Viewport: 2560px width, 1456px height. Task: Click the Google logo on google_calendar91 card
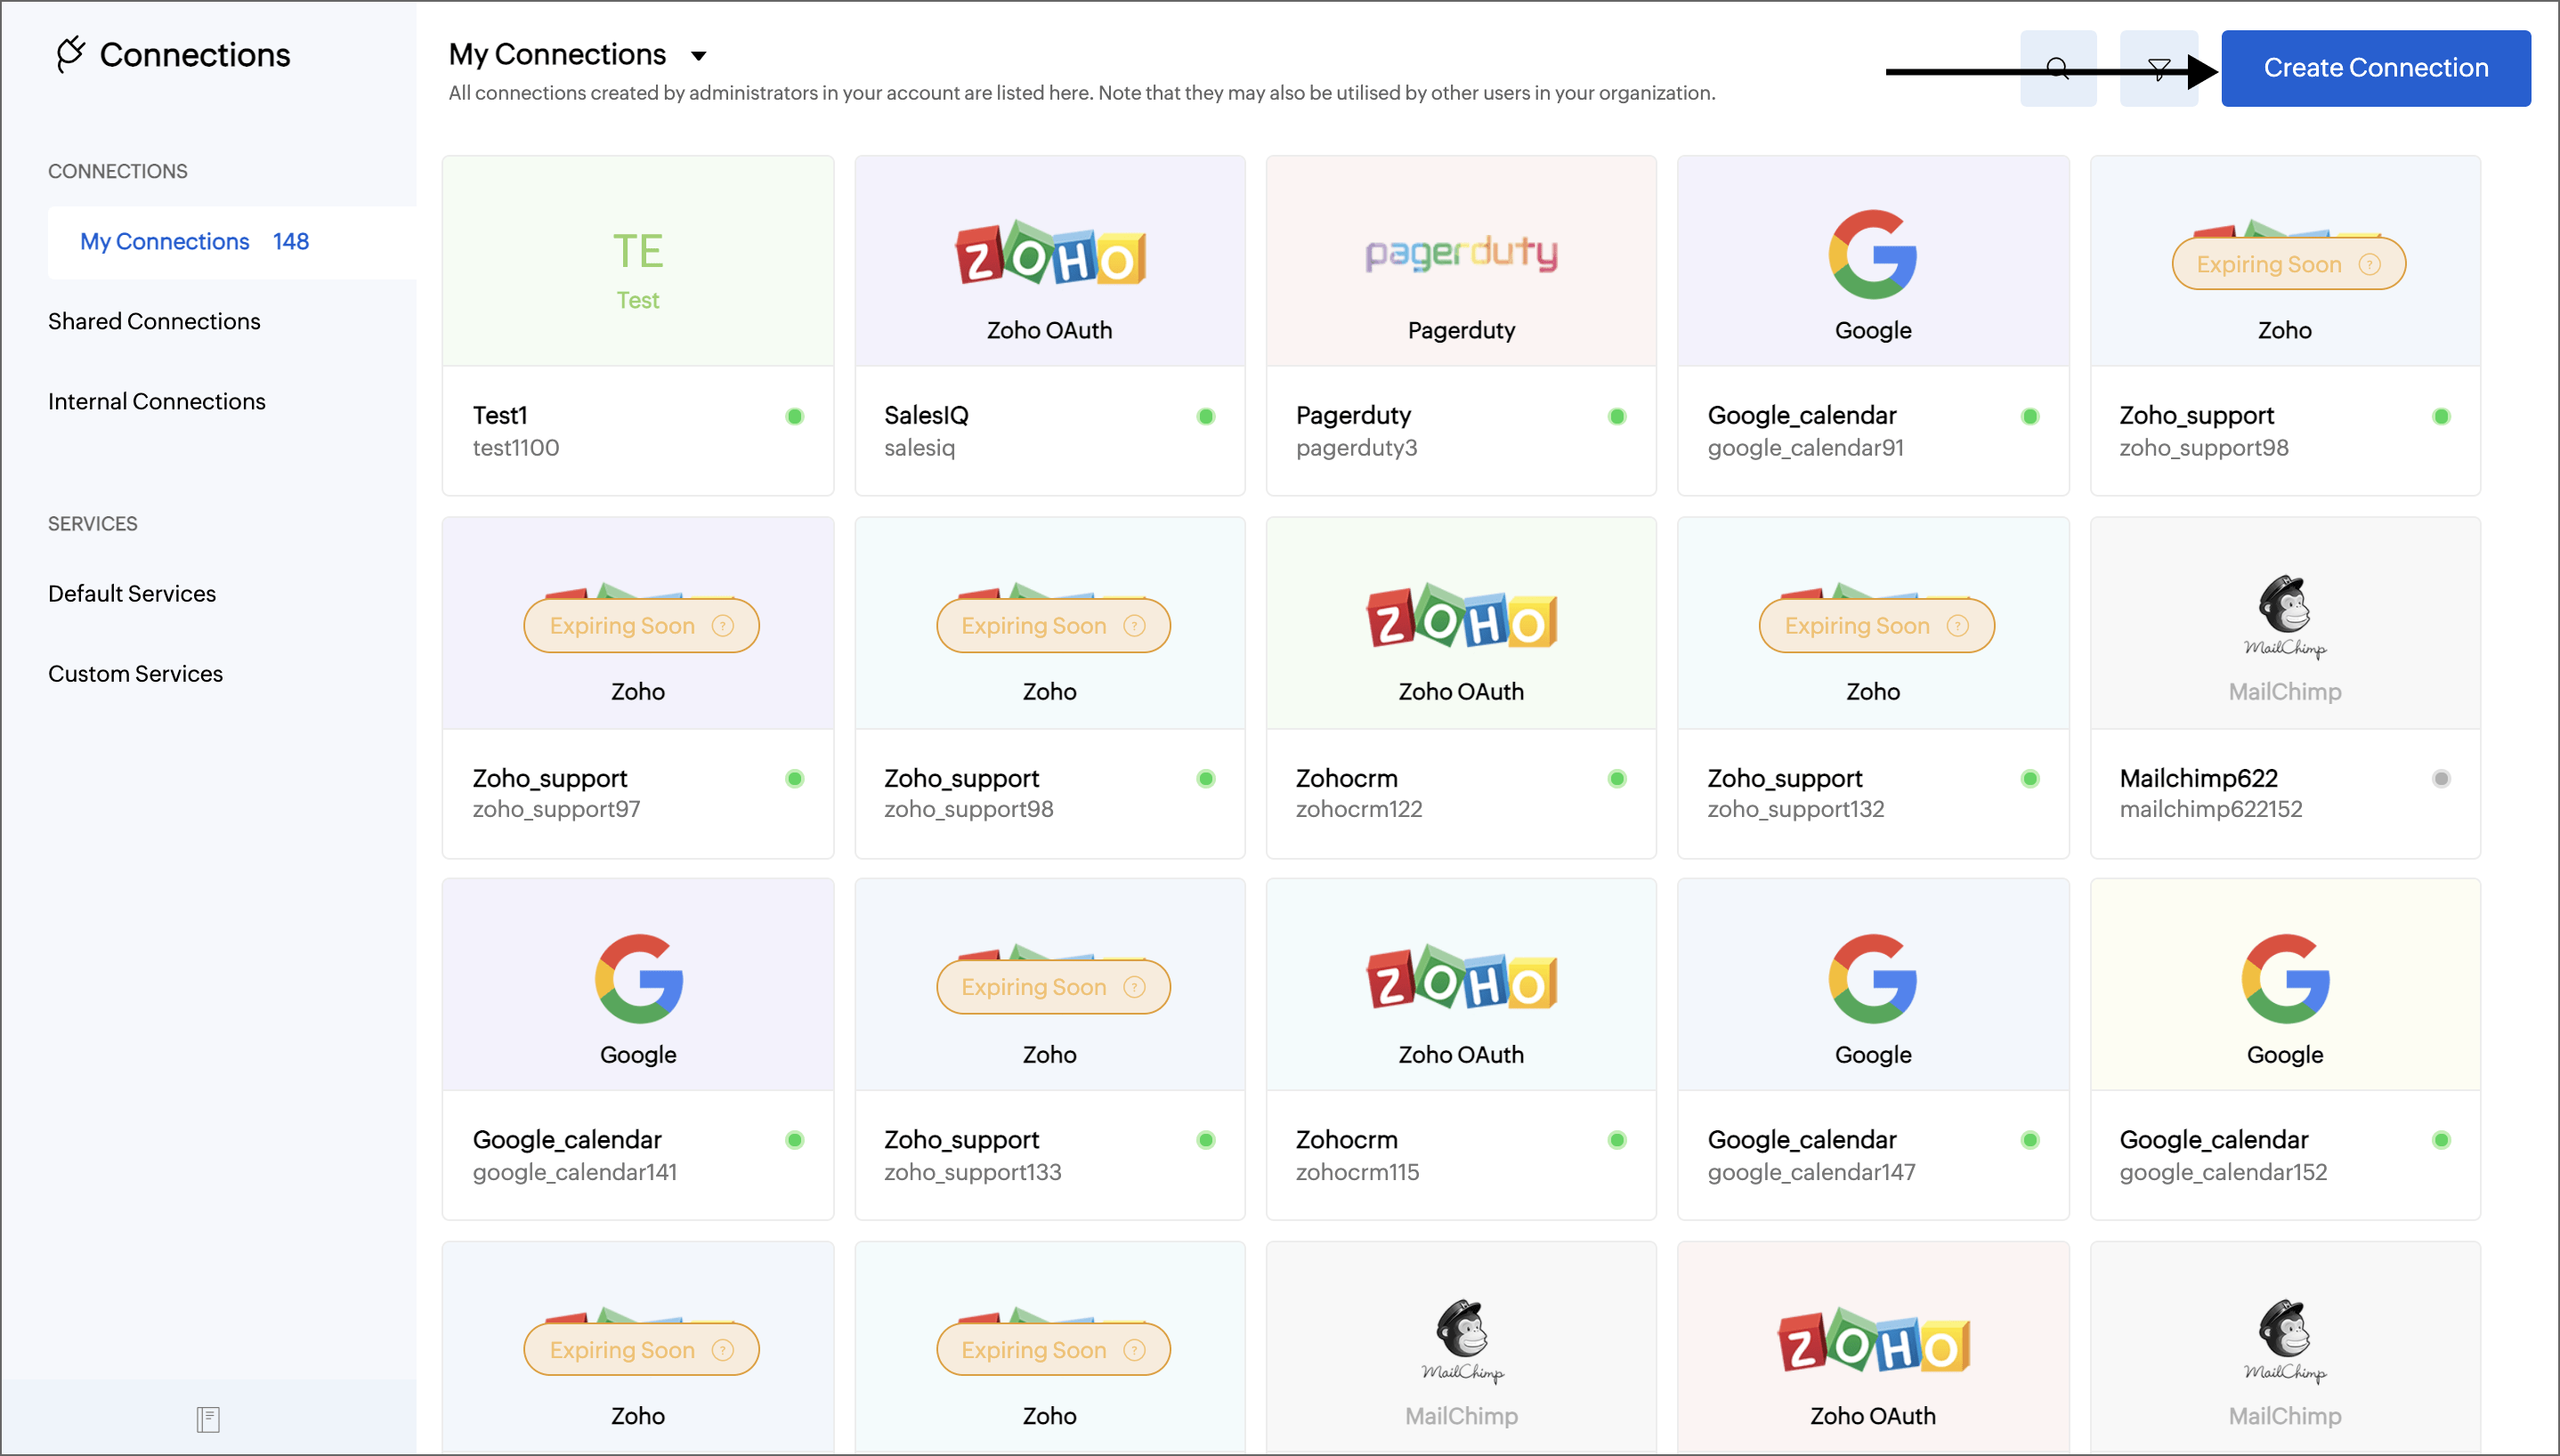[x=1872, y=254]
